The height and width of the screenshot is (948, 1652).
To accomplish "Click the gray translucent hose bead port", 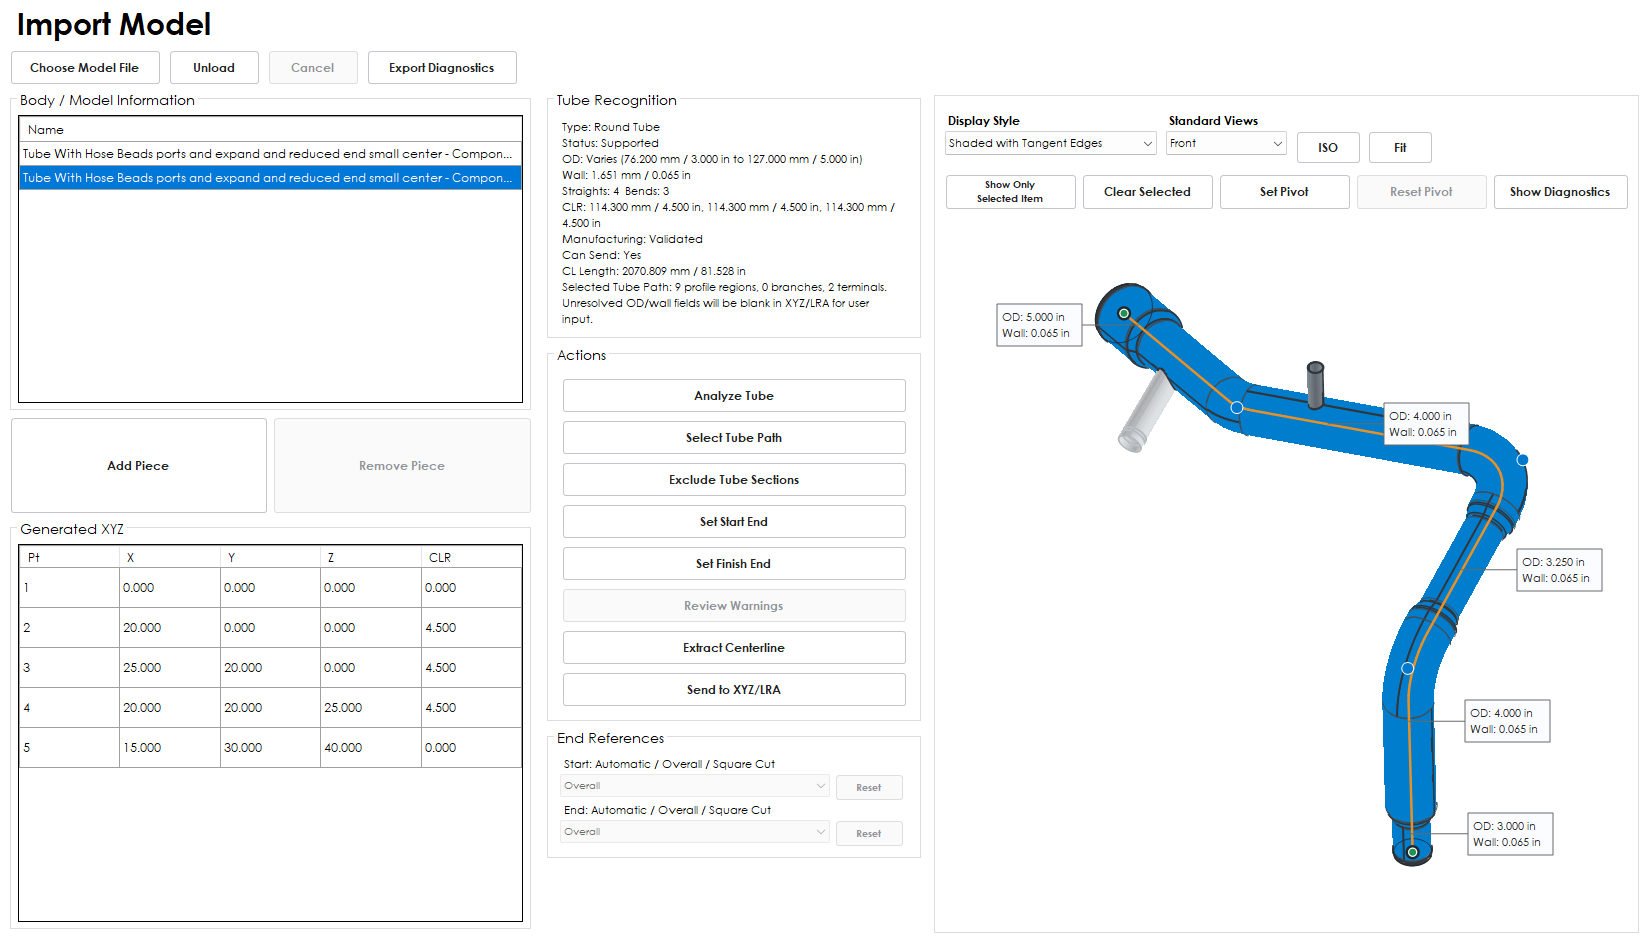I will (x=1144, y=412).
